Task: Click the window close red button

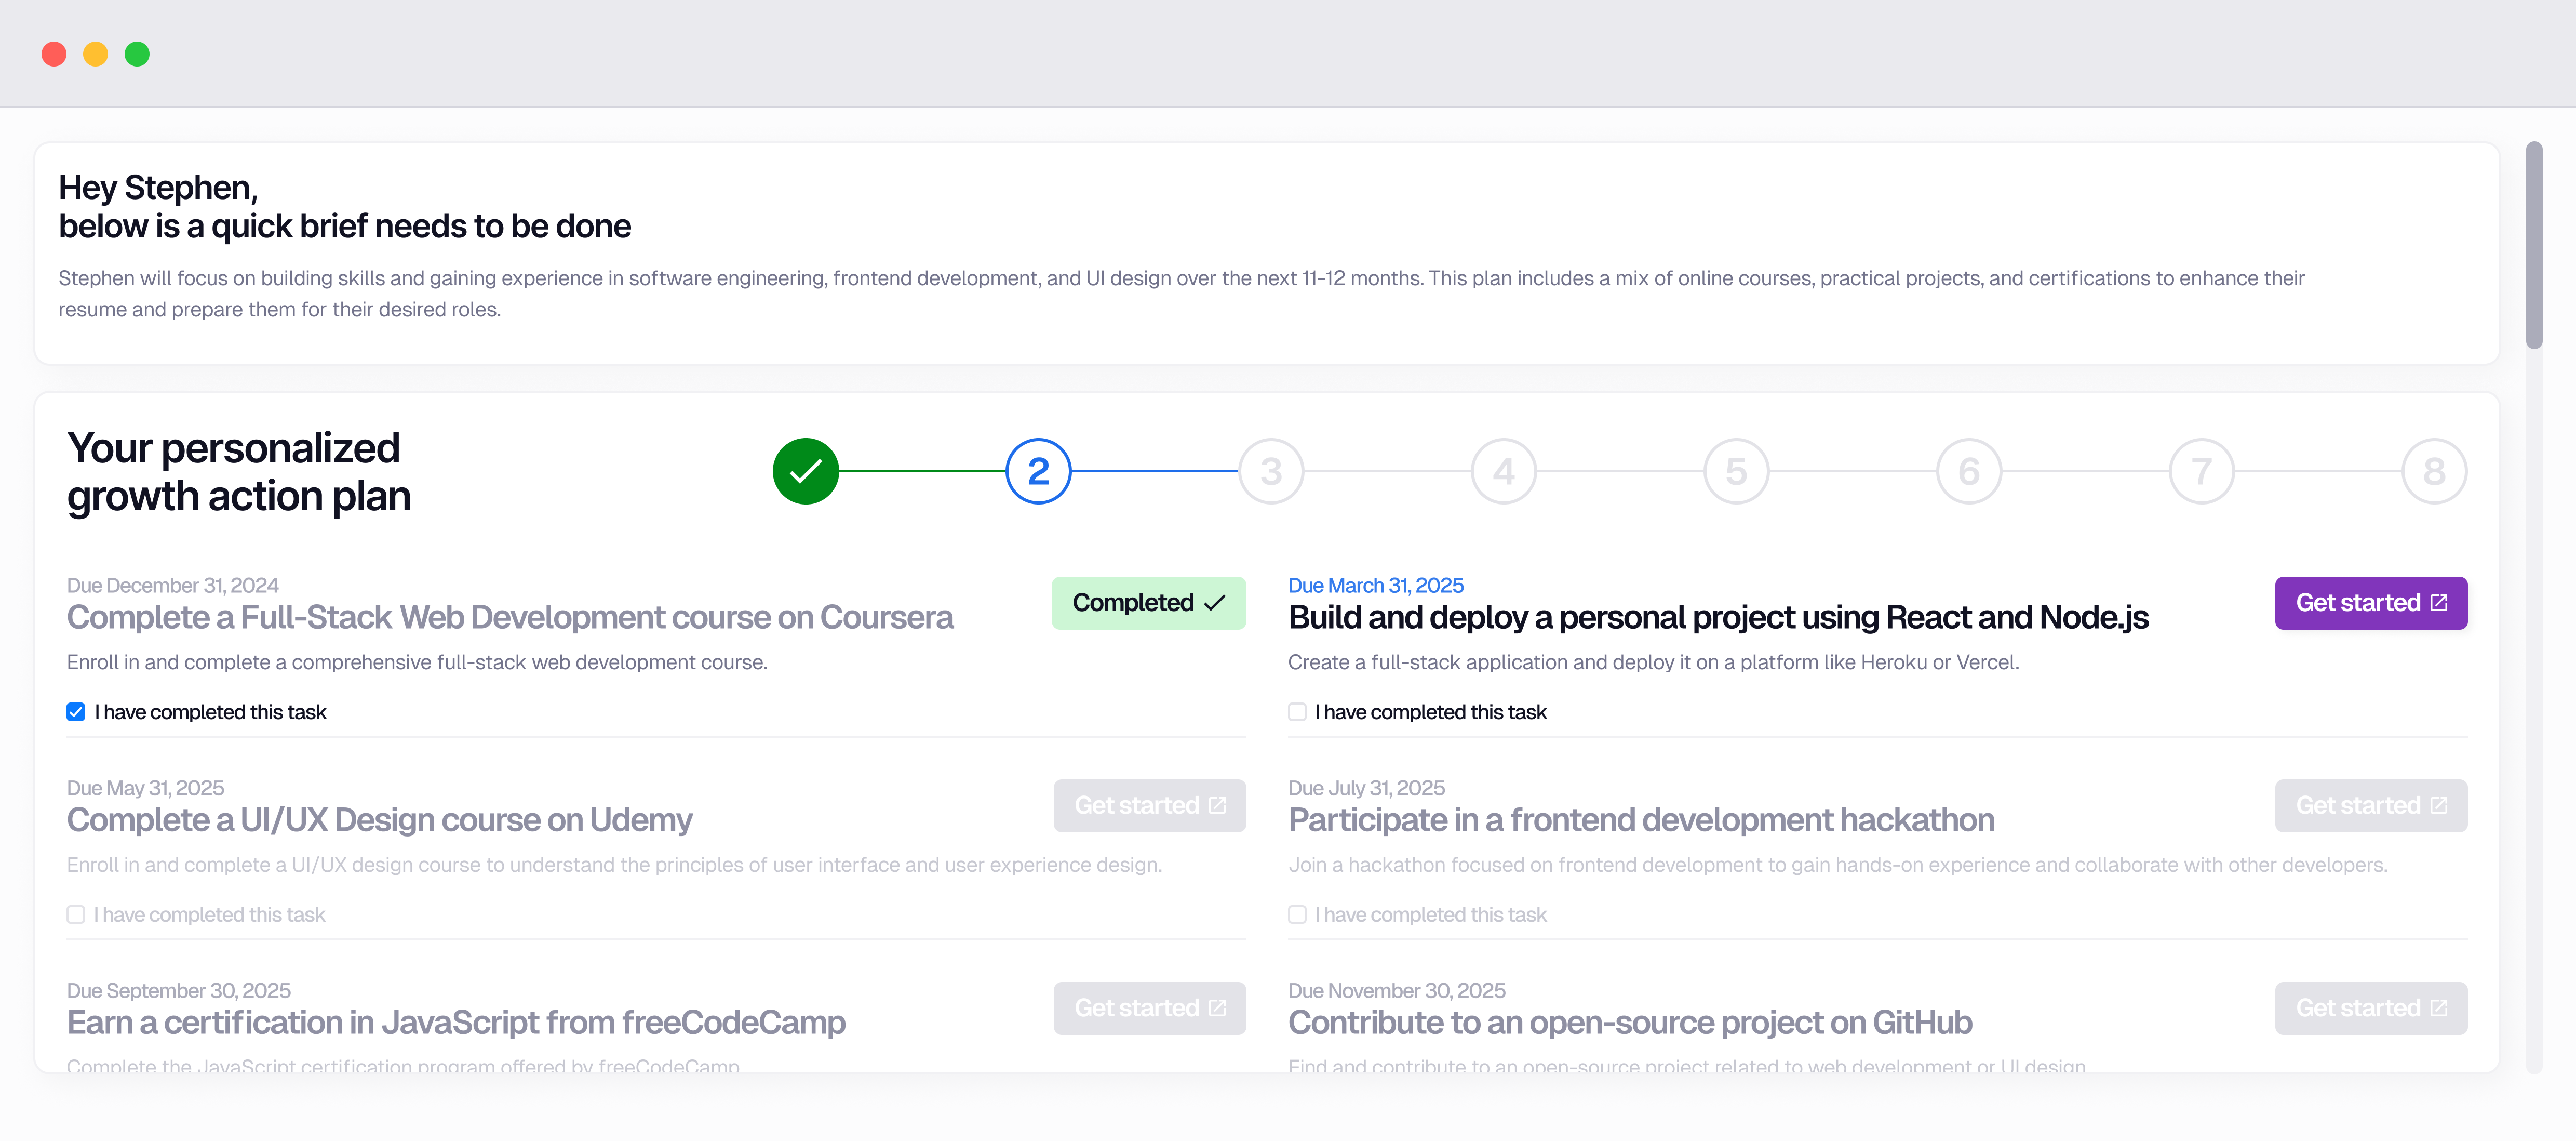Action: click(54, 54)
